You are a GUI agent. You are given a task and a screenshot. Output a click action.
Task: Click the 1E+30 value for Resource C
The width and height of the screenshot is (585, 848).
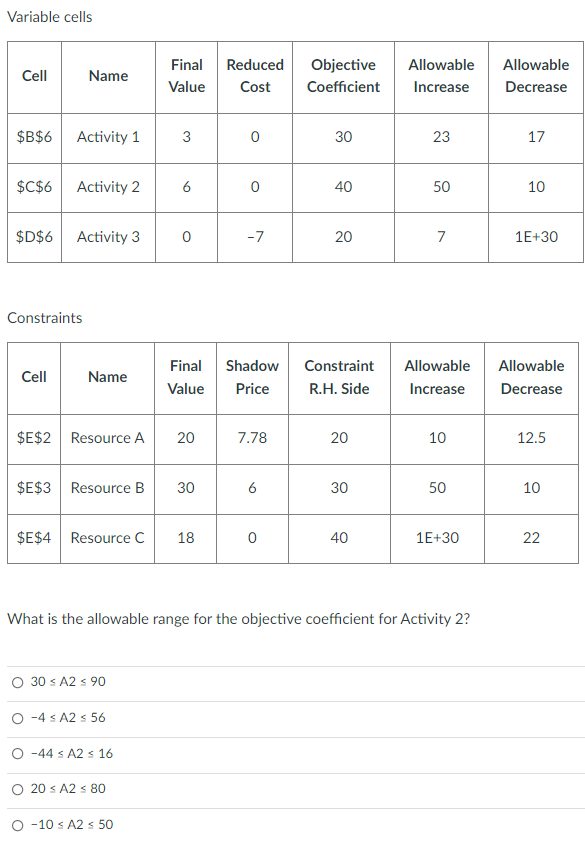[x=437, y=538]
